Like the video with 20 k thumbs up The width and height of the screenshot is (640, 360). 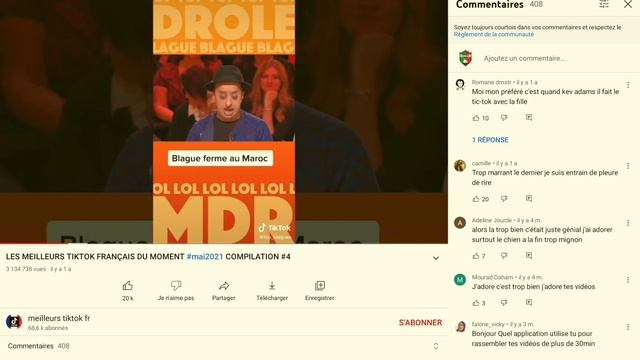(128, 286)
